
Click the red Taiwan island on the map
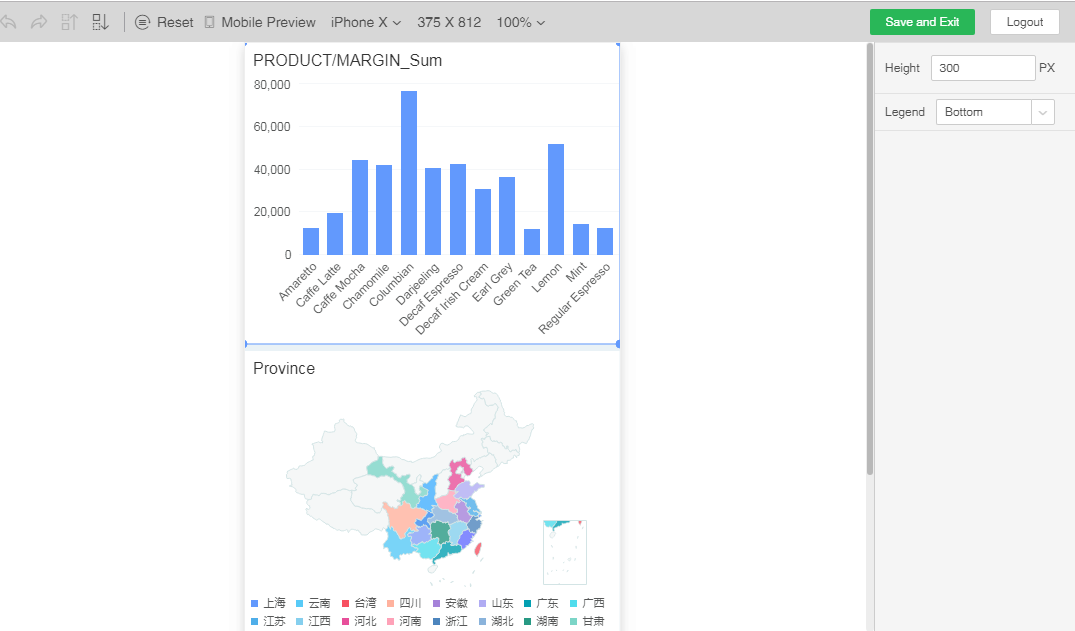tap(478, 549)
